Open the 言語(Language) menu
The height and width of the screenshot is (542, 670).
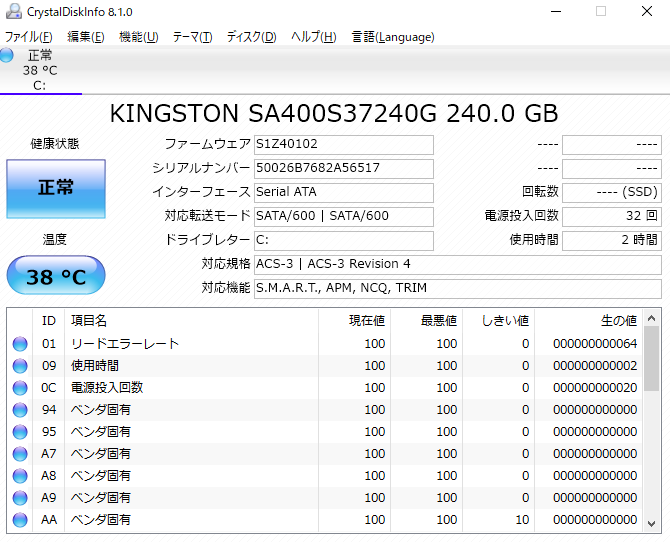393,37
